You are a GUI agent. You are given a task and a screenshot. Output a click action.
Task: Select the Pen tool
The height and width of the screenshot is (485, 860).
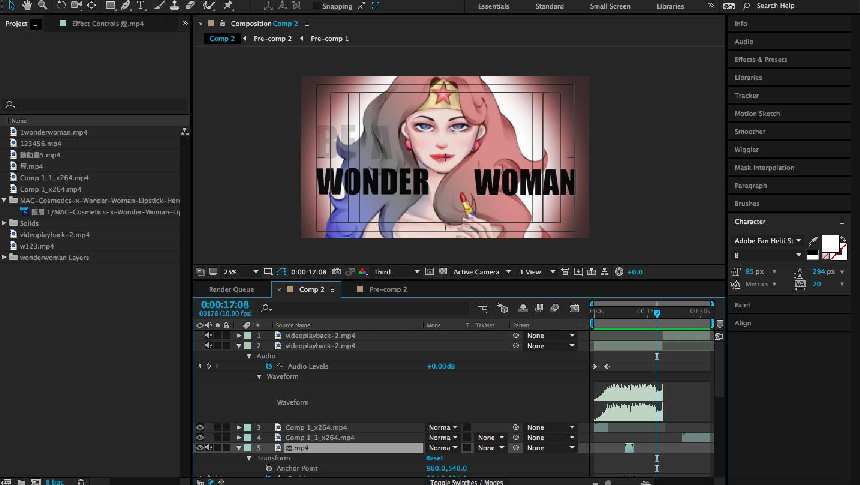point(126,5)
